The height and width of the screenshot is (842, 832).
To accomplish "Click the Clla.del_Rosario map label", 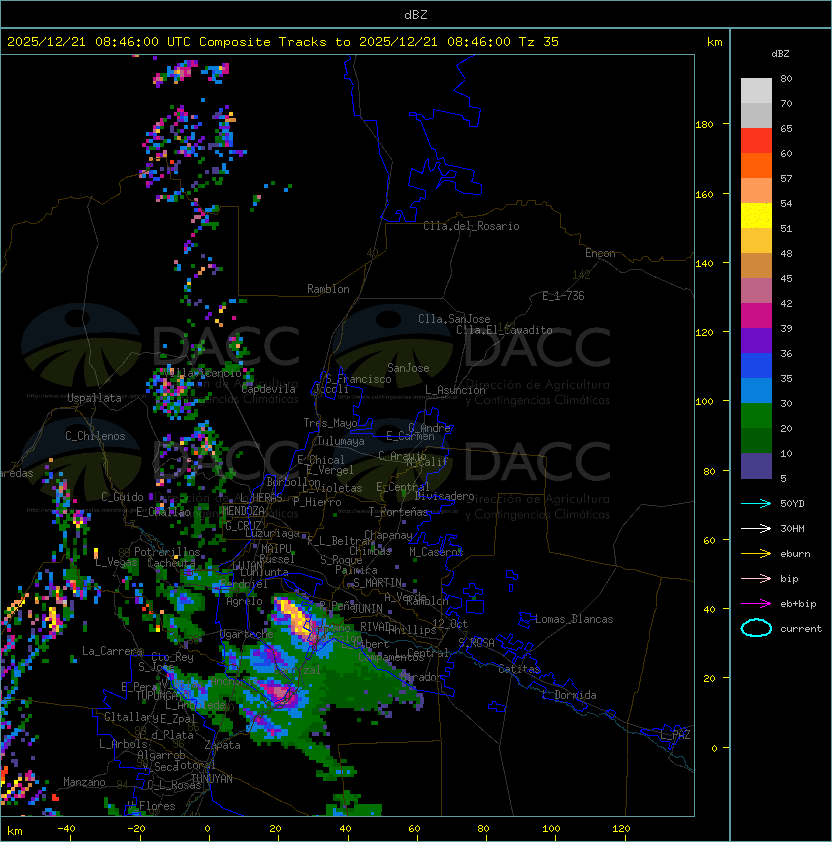I will 471,226.
